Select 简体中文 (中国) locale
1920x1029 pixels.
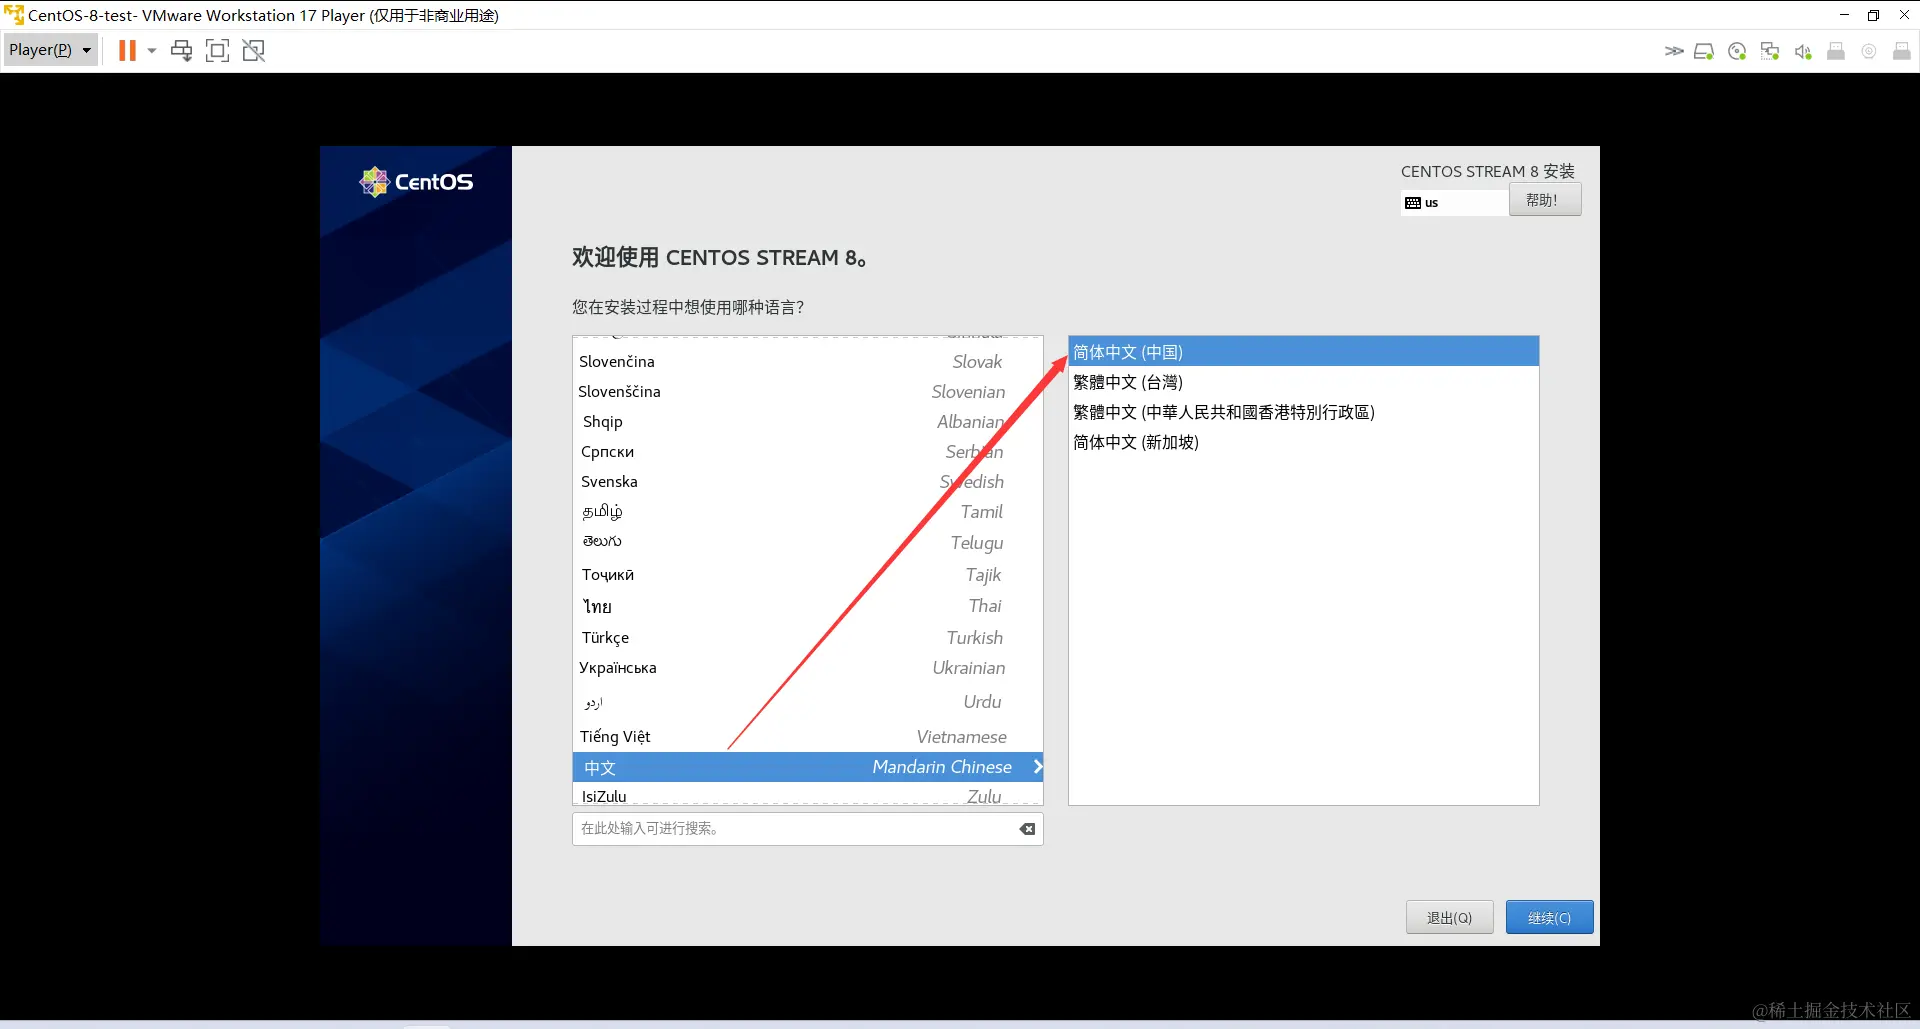(1303, 352)
